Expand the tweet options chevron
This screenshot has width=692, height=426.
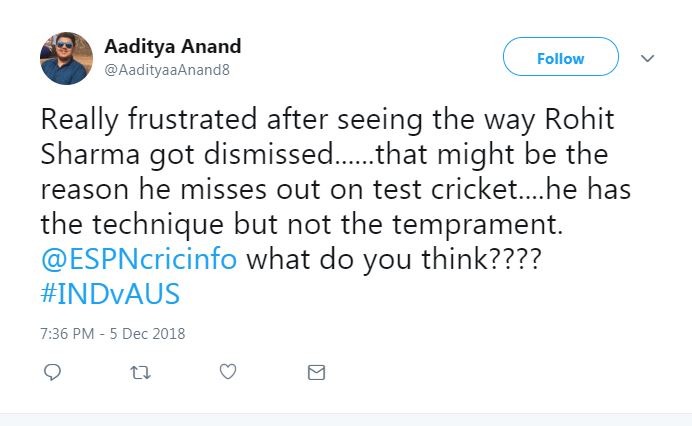(x=647, y=58)
